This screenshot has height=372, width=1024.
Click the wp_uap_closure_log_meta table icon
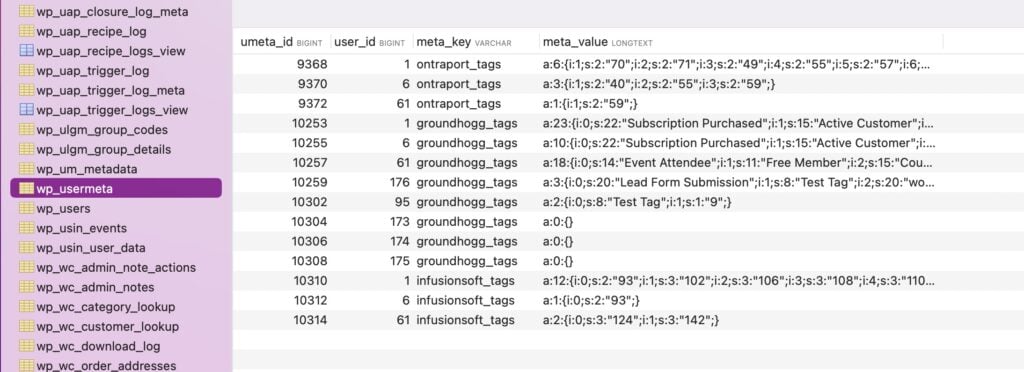click(27, 12)
